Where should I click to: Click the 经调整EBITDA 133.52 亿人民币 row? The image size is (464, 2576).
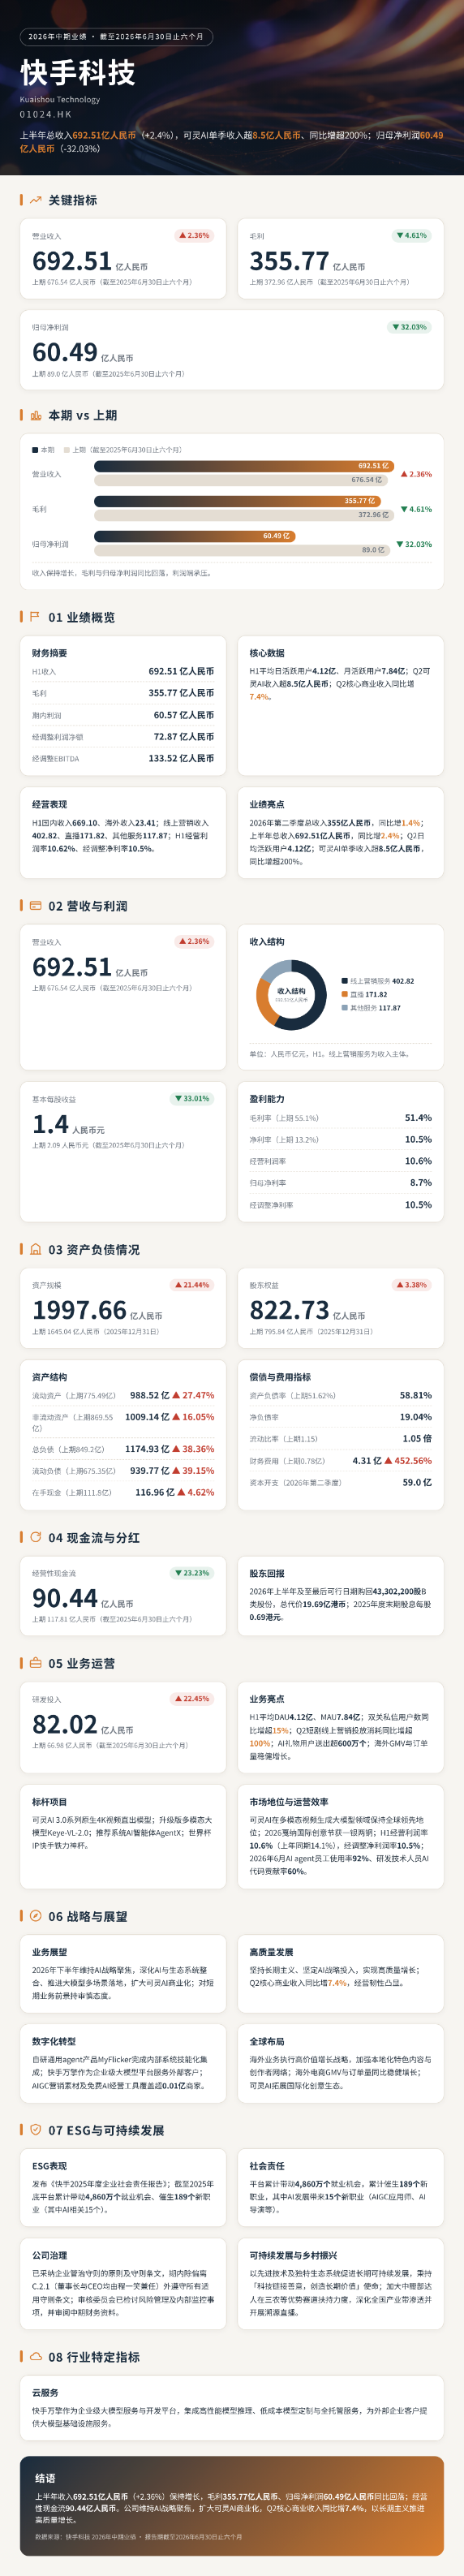pos(123,759)
